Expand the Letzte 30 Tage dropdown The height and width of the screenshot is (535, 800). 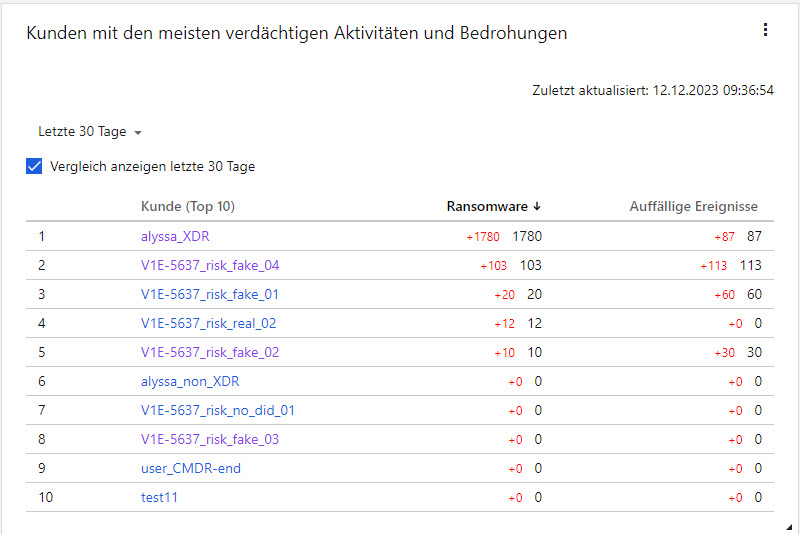point(90,132)
